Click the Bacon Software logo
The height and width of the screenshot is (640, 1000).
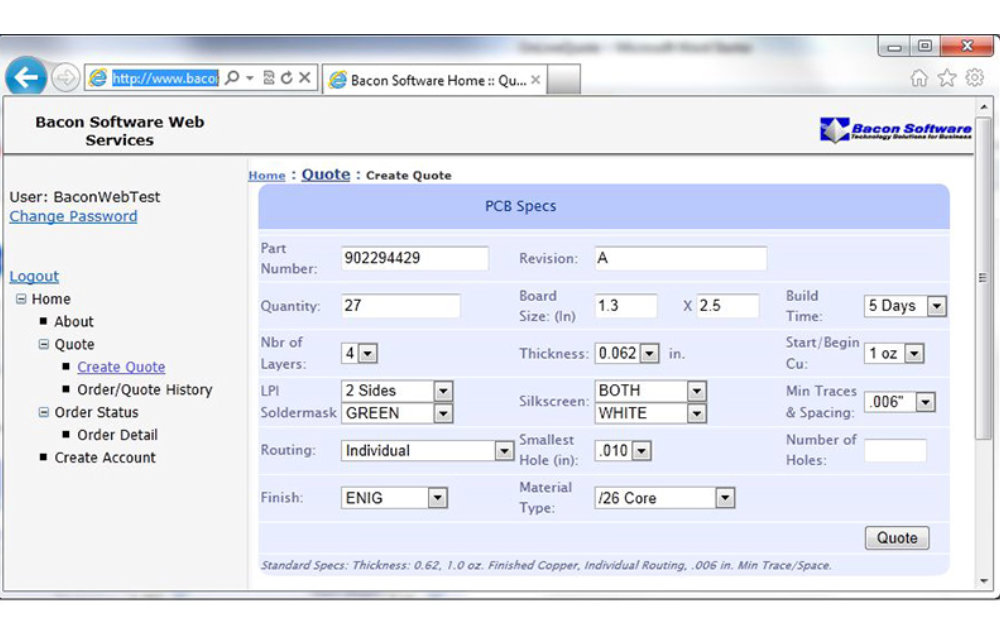(x=895, y=129)
